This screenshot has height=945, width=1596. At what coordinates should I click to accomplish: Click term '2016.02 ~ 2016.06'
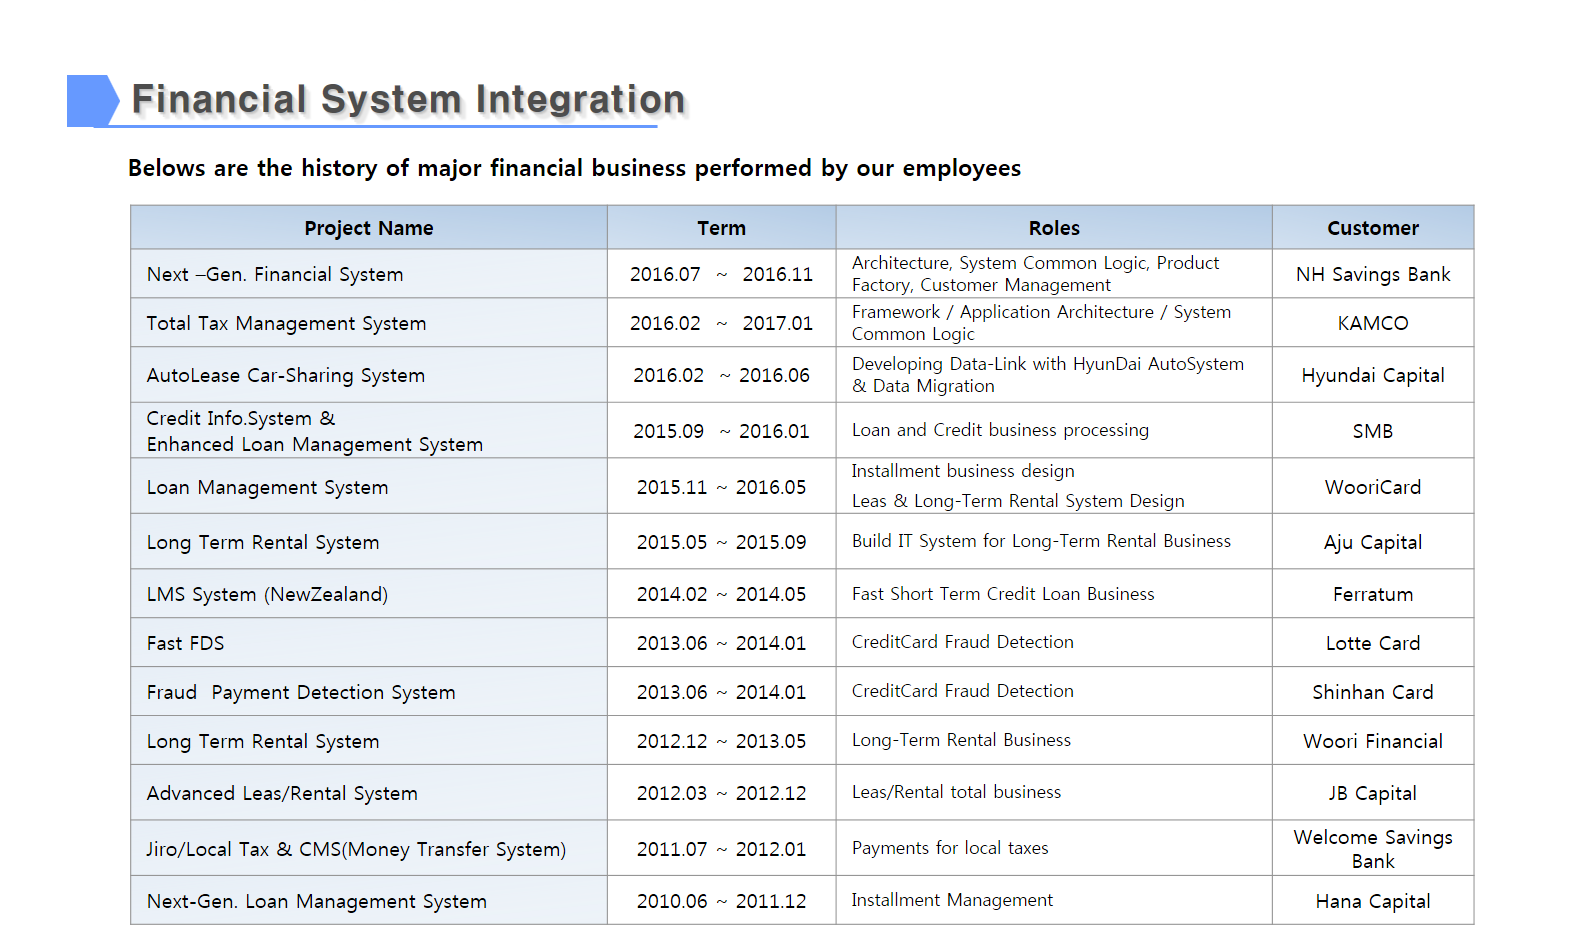[722, 375]
